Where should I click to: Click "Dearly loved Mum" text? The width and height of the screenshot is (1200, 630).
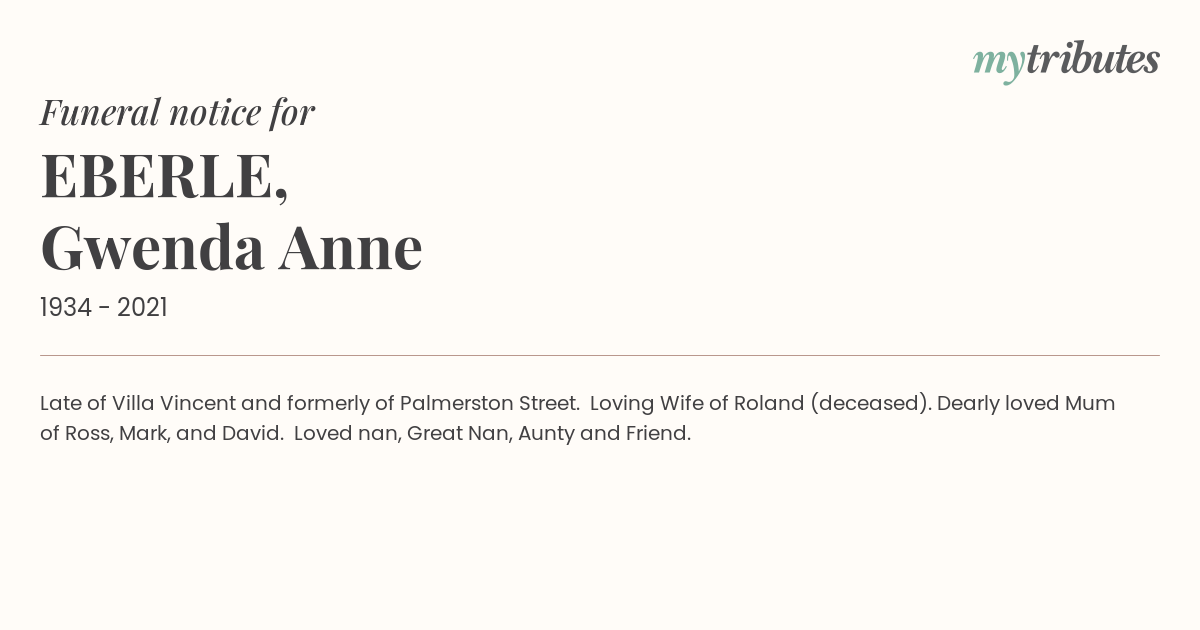coord(1026,404)
